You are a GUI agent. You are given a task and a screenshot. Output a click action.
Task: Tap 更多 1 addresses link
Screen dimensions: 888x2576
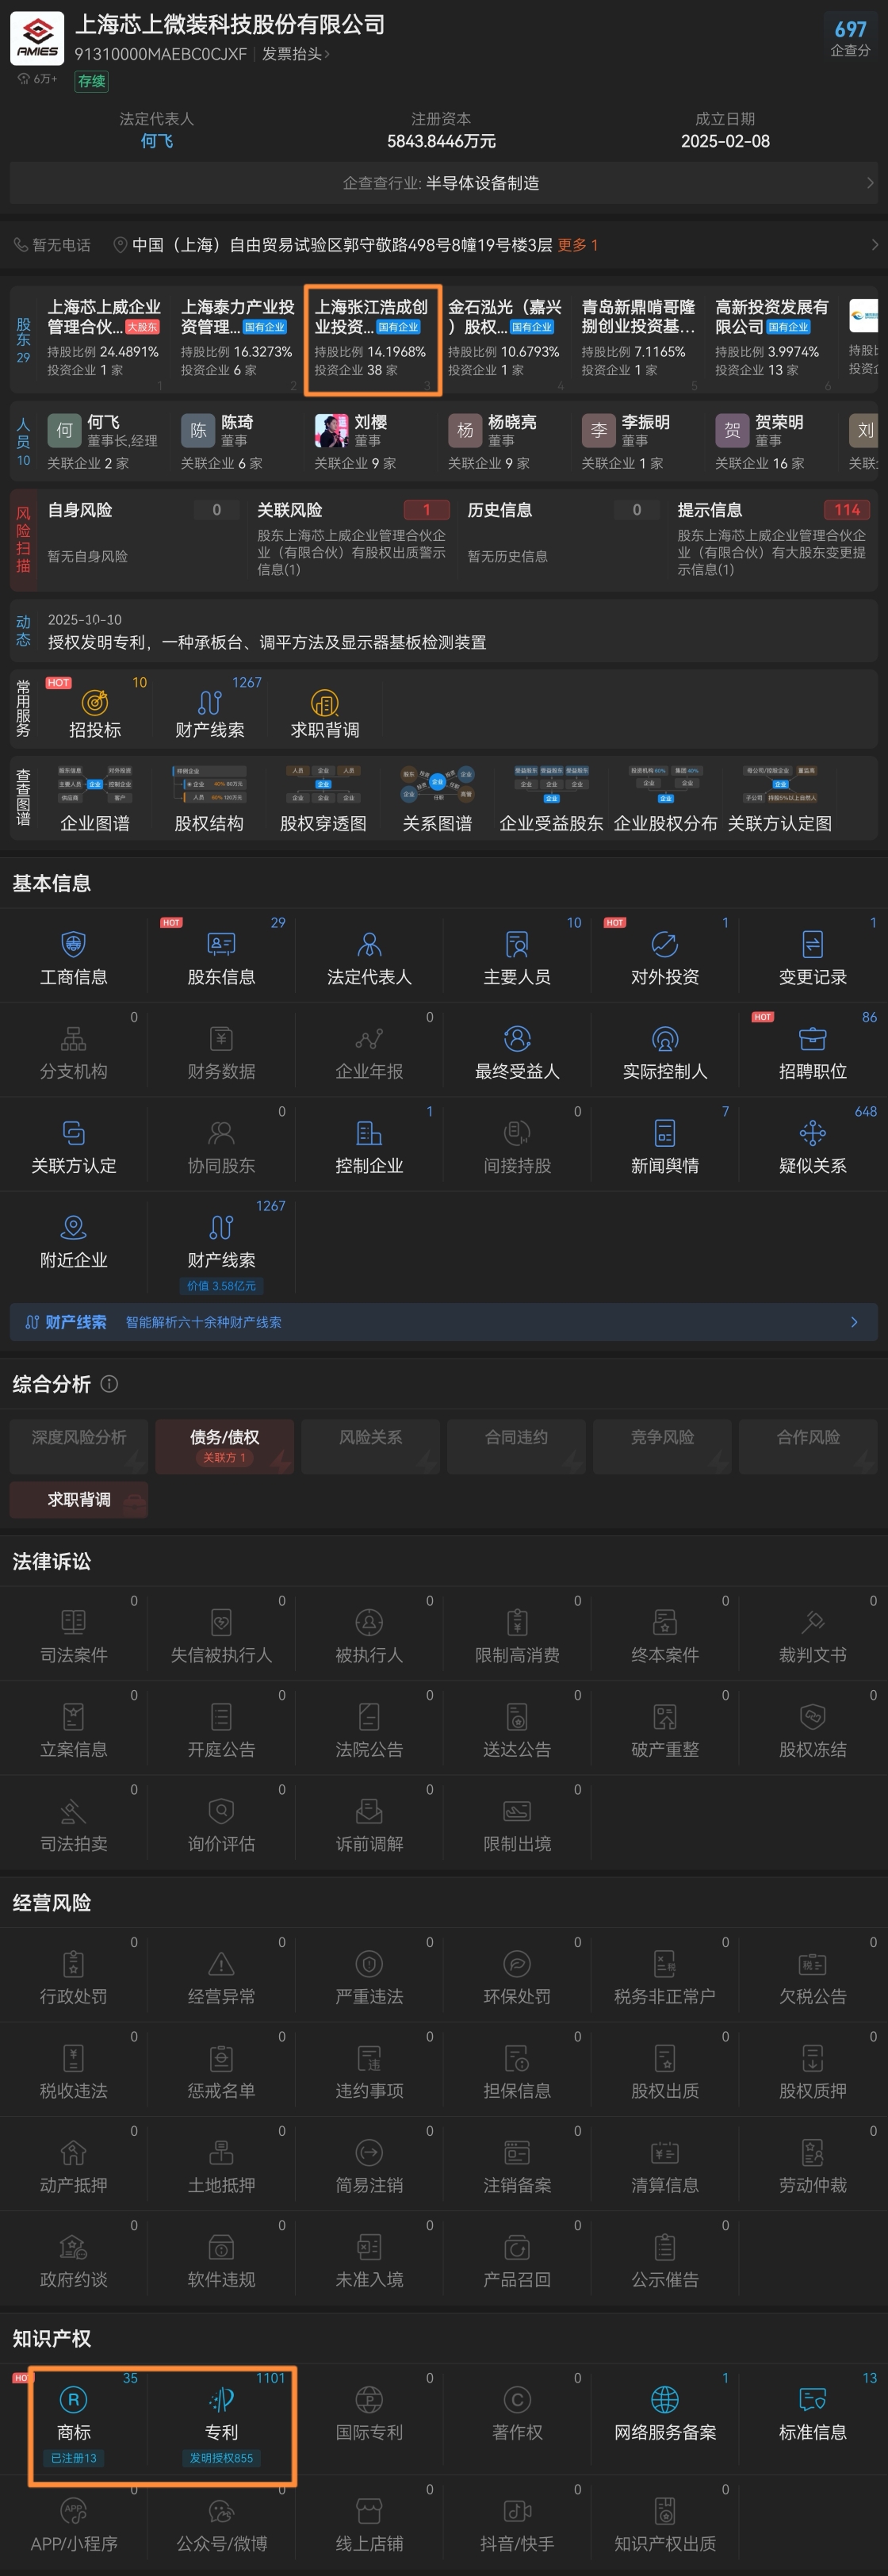point(577,245)
